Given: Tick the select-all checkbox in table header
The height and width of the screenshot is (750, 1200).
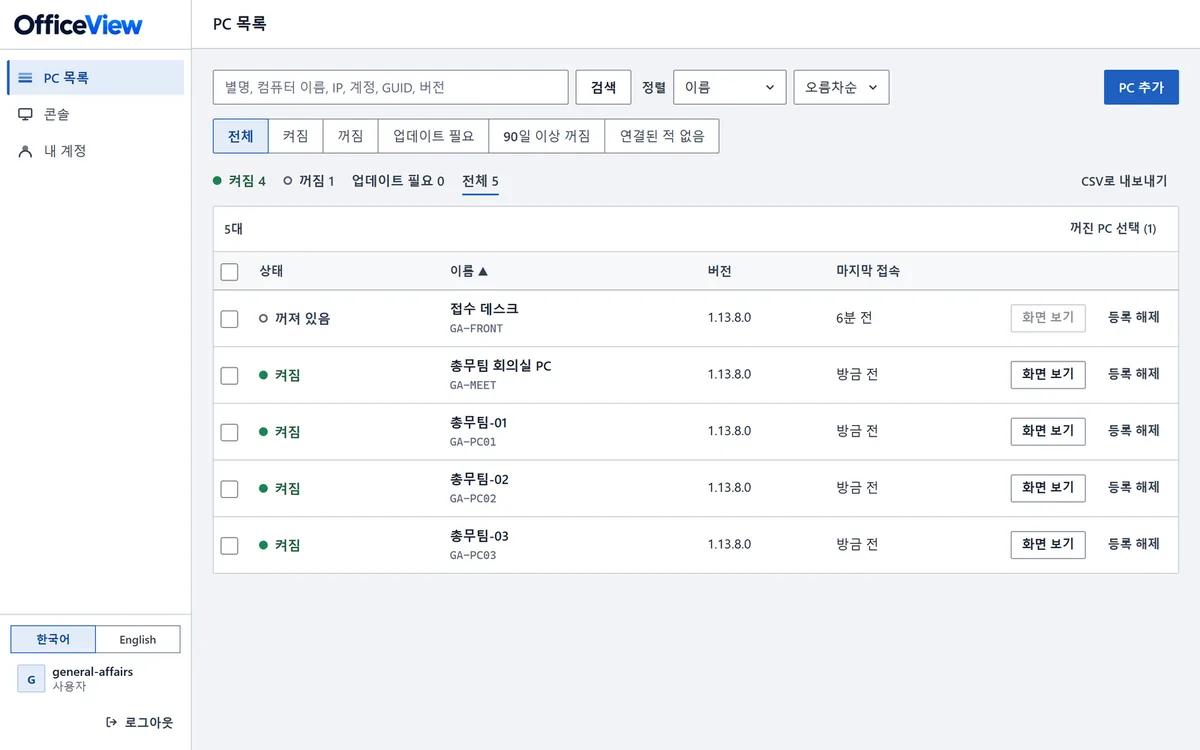Looking at the screenshot, I should pyautogui.click(x=230, y=272).
